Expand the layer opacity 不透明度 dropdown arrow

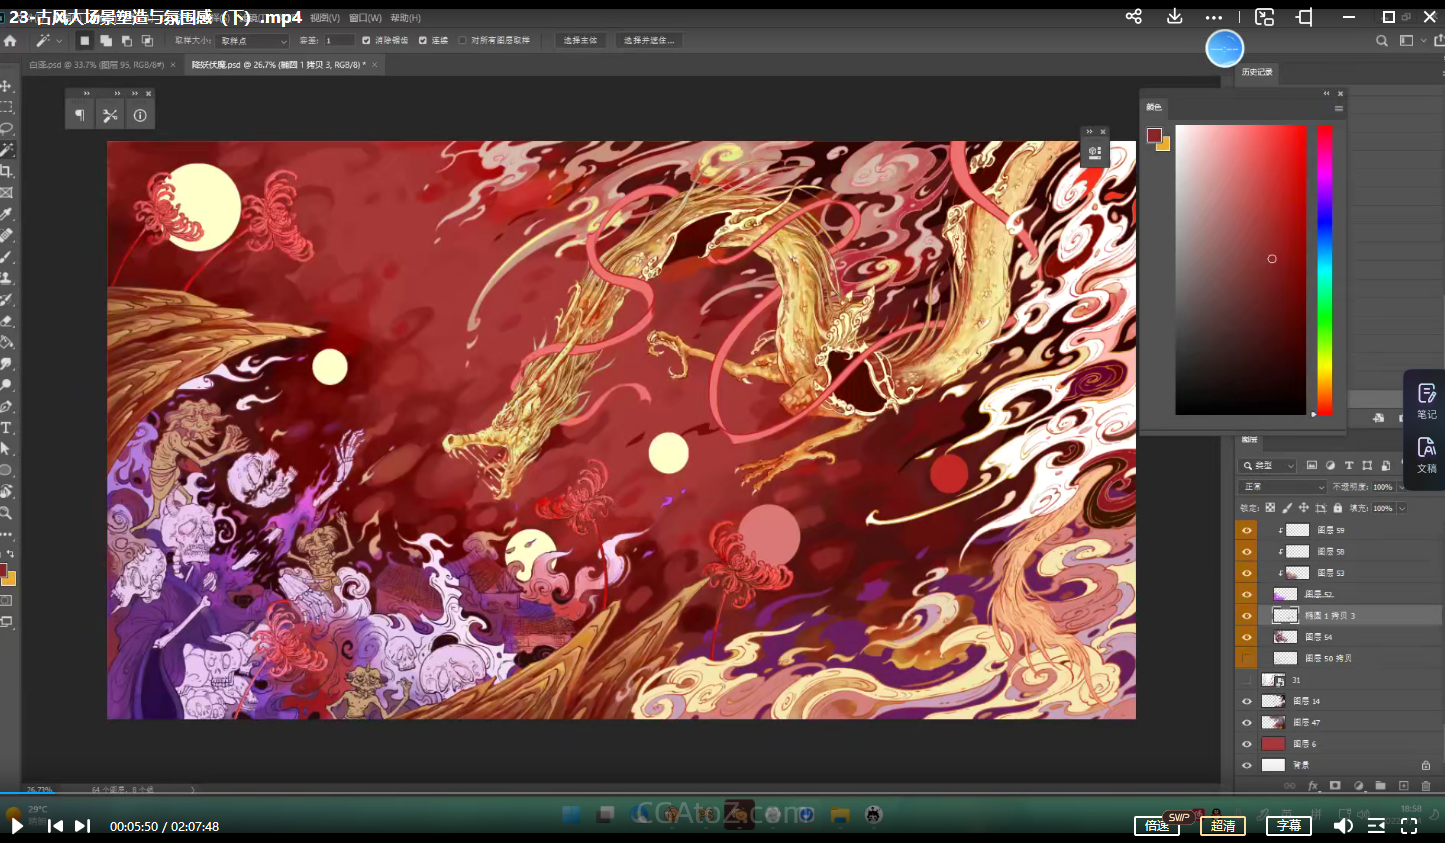[1401, 487]
